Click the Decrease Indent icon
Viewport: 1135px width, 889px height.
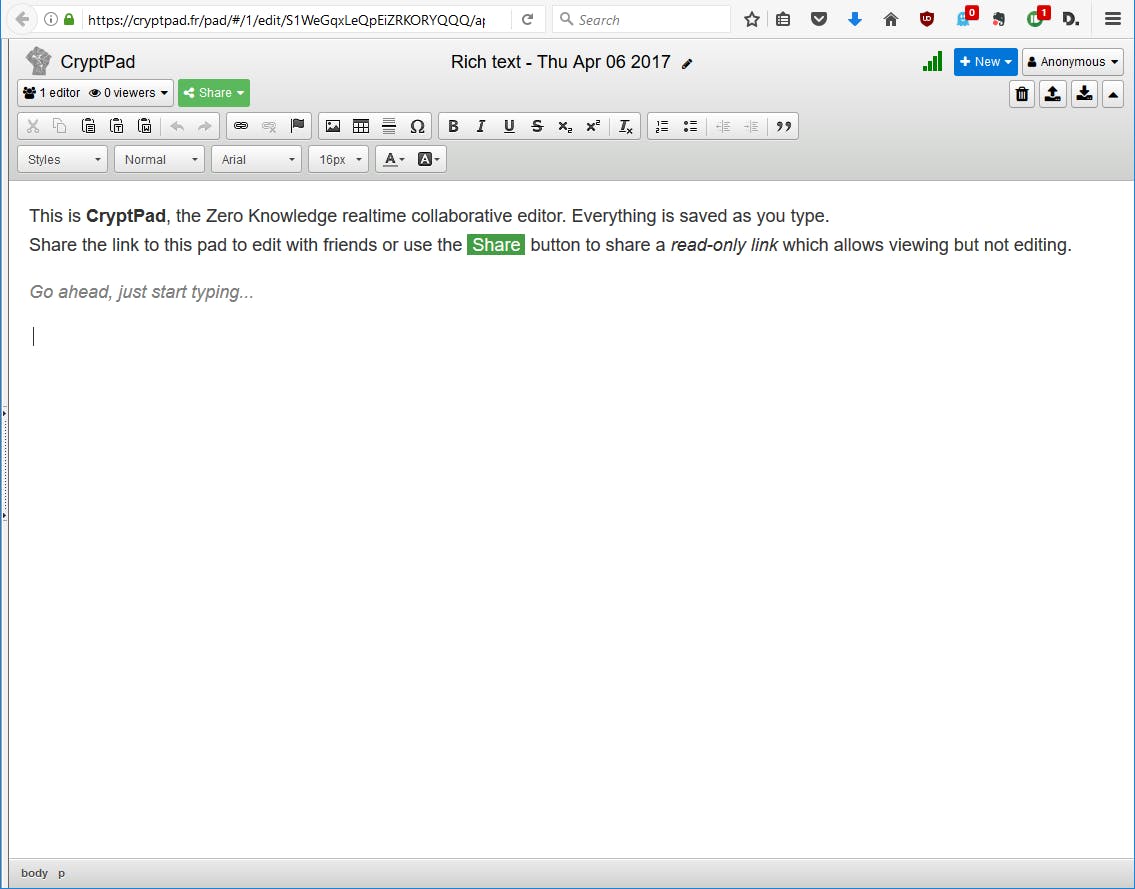(x=723, y=126)
